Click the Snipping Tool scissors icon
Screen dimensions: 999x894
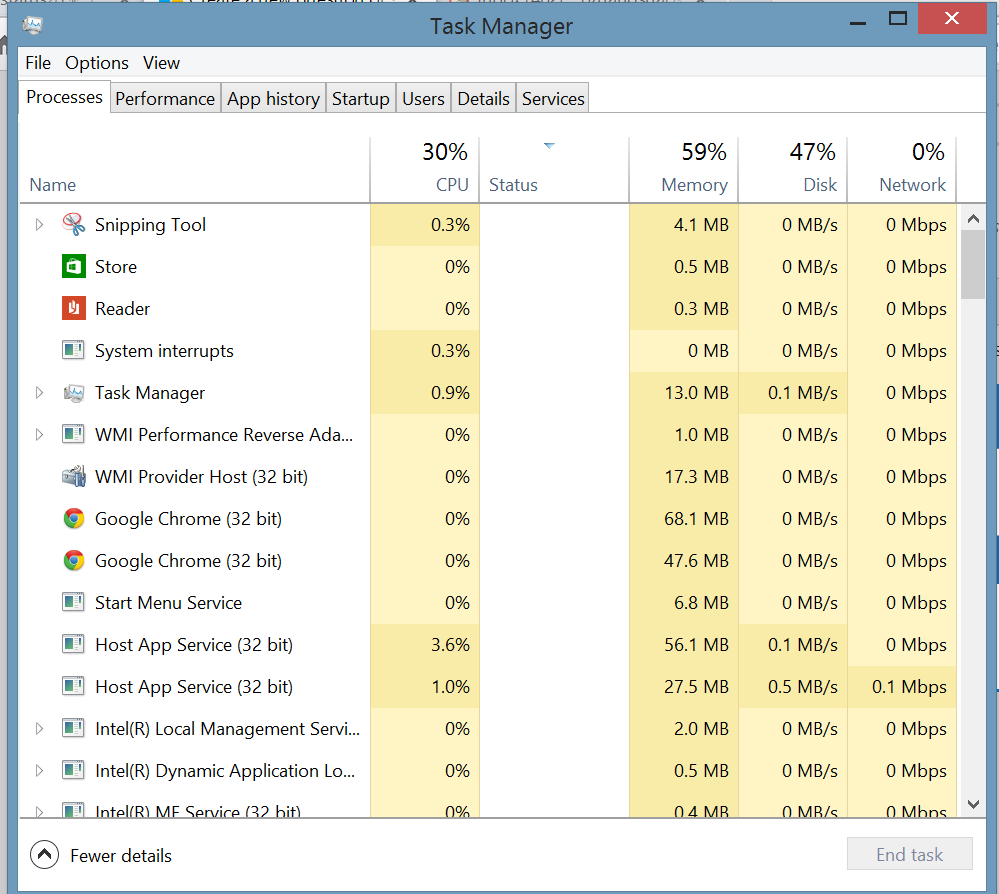click(74, 224)
